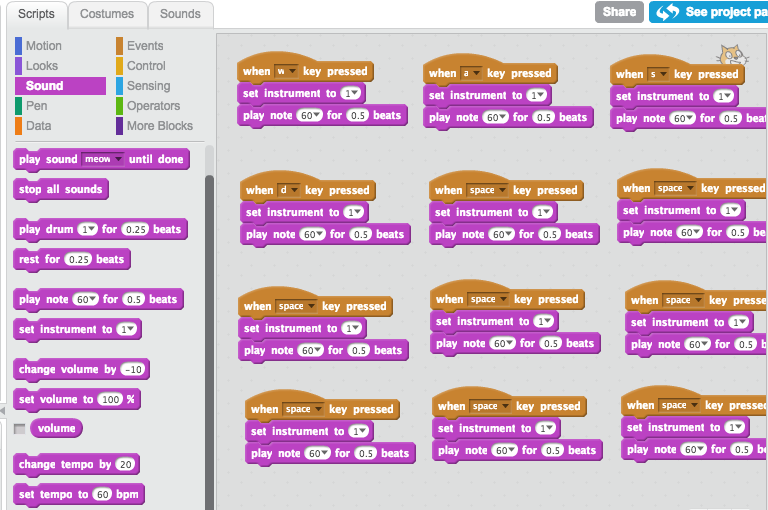768x510 pixels.
Task: Click the 'change tempo by 20' block
Action: [x=76, y=464]
